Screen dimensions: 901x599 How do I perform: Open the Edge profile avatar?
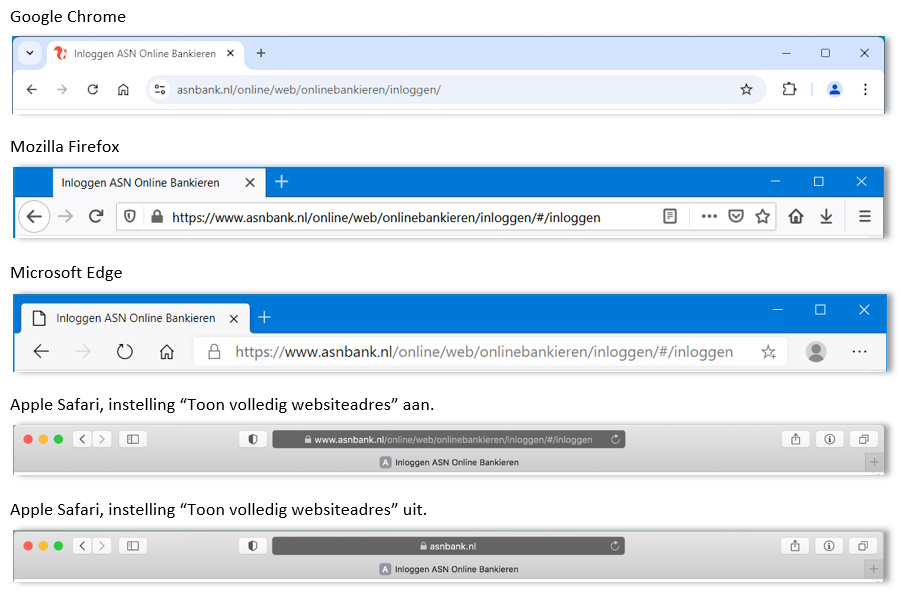pyautogui.click(x=816, y=351)
